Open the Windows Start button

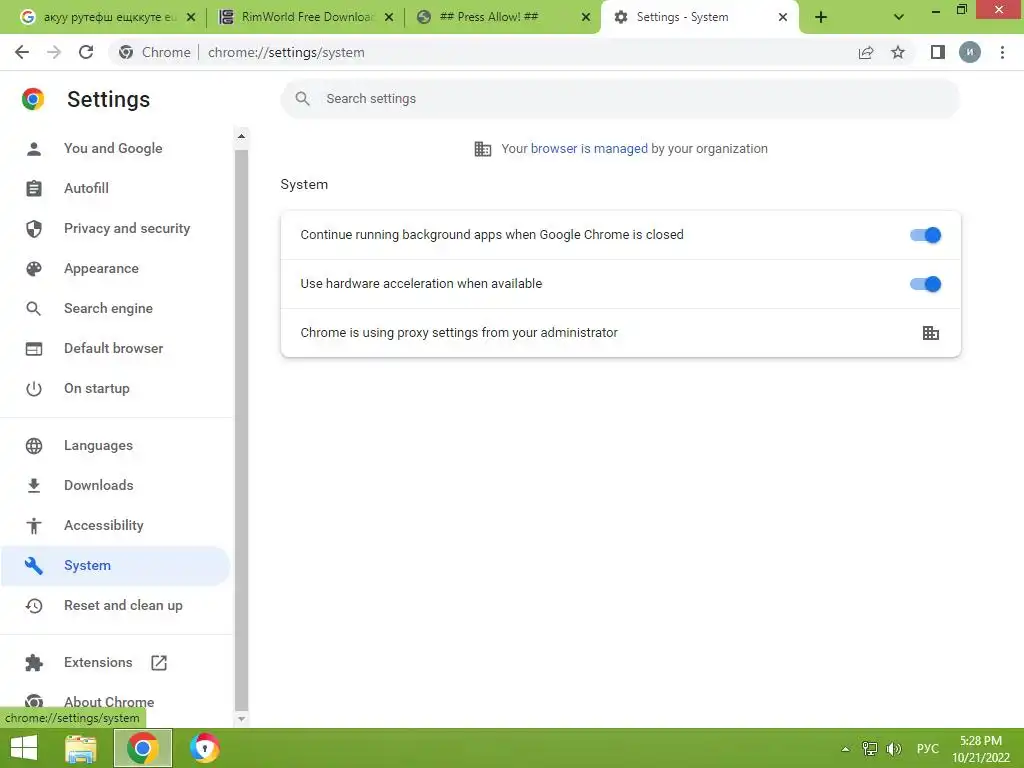24,748
